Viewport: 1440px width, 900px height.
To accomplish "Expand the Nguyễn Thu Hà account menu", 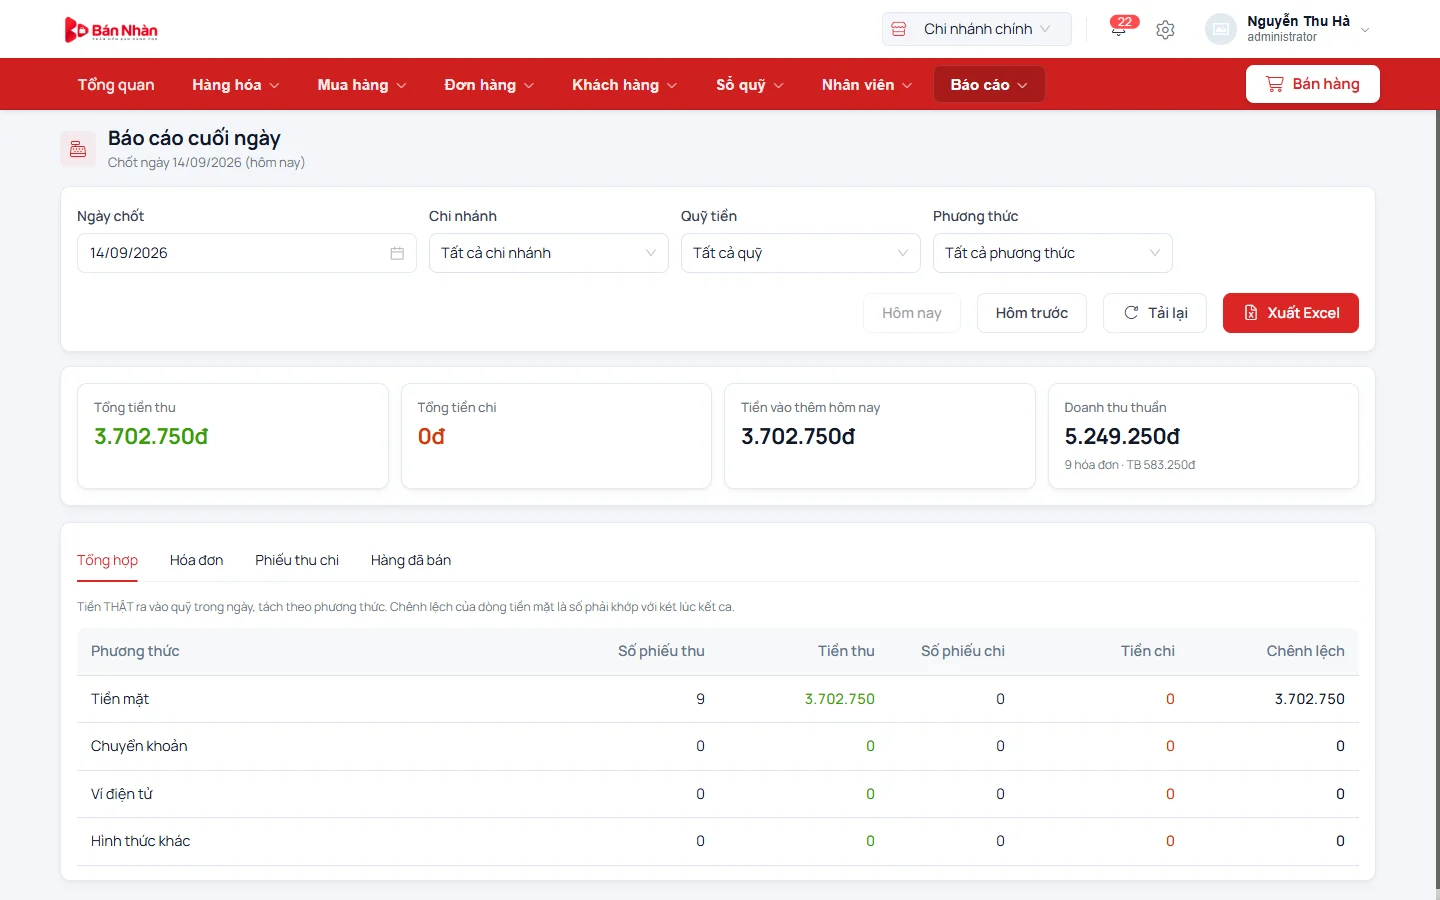I will (1288, 29).
